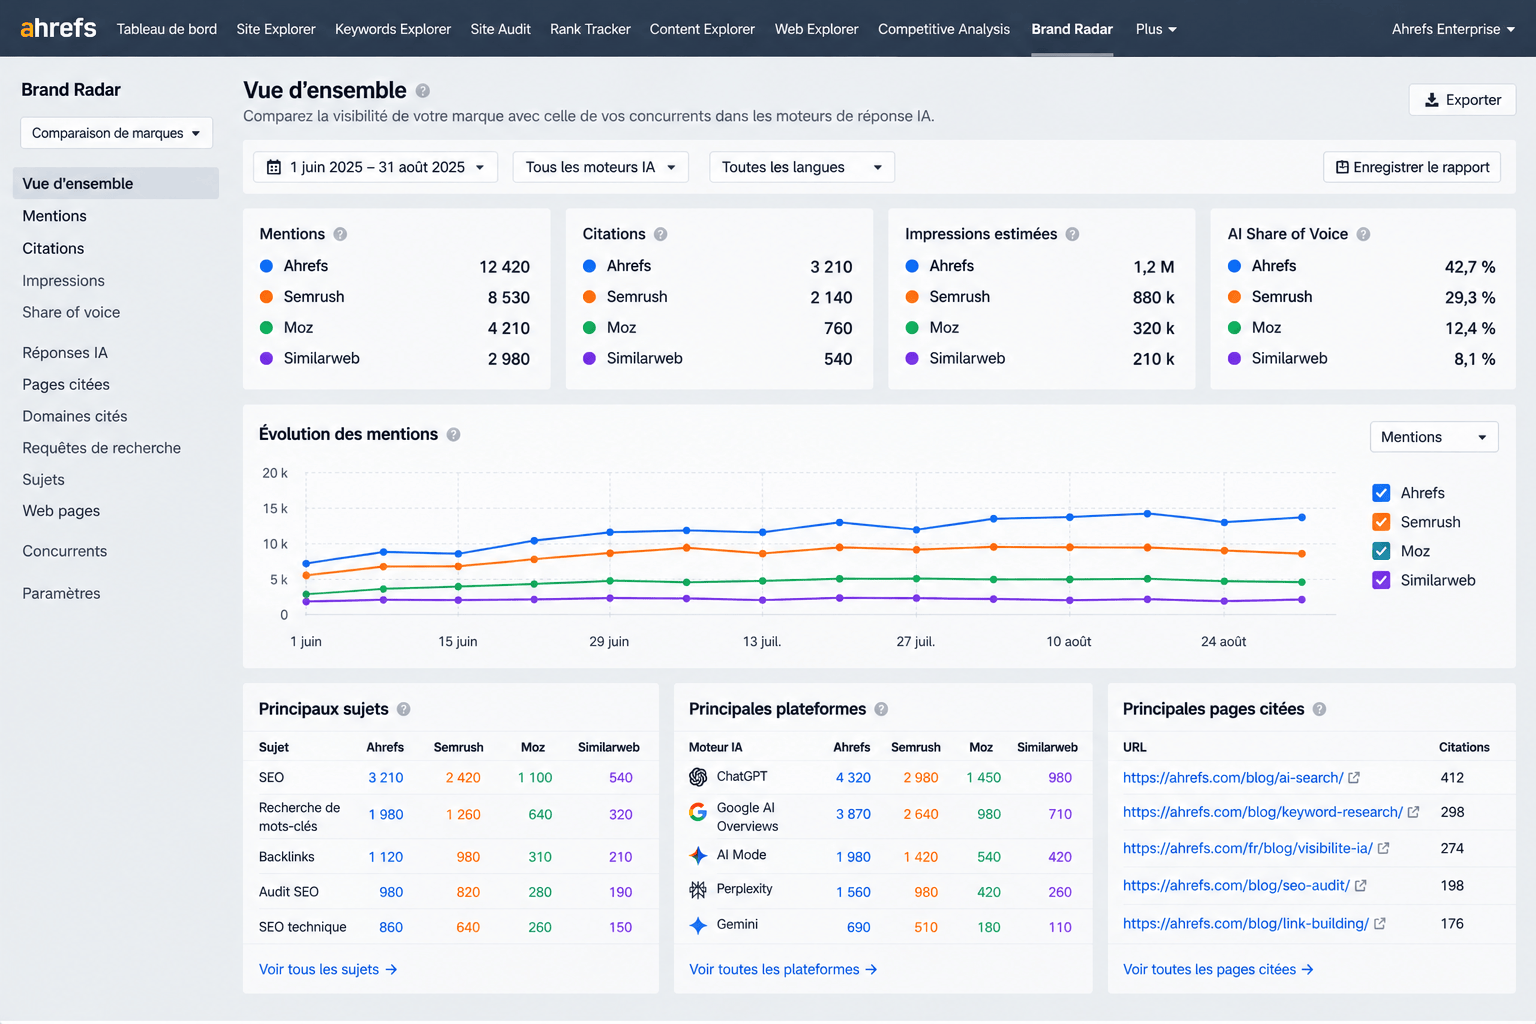This screenshot has height=1024, width=1536.
Task: Click help icon beside Mentions card title
Action: pos(340,234)
